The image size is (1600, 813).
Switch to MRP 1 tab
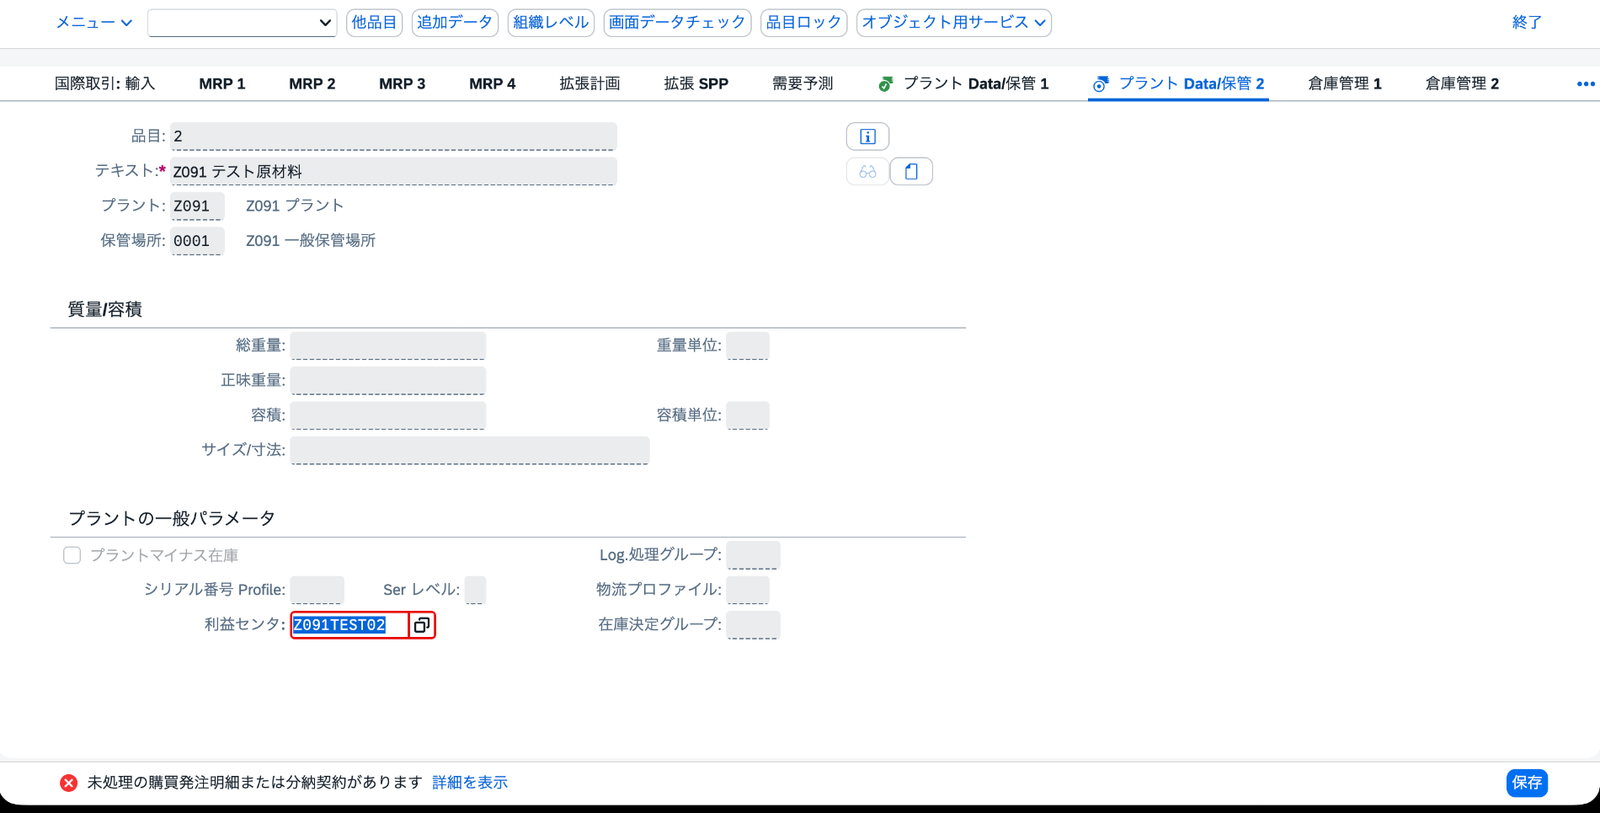tap(222, 84)
